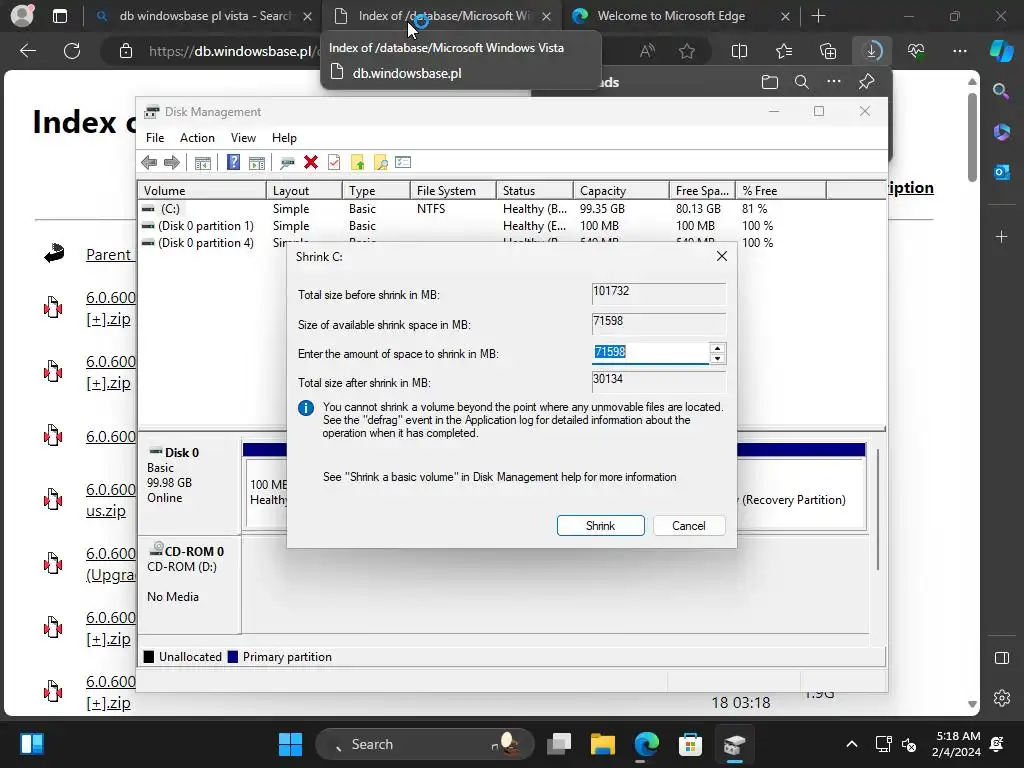The image size is (1024, 768).
Task: Switch to the db windowsbase pl vista search tab
Action: (x=204, y=16)
